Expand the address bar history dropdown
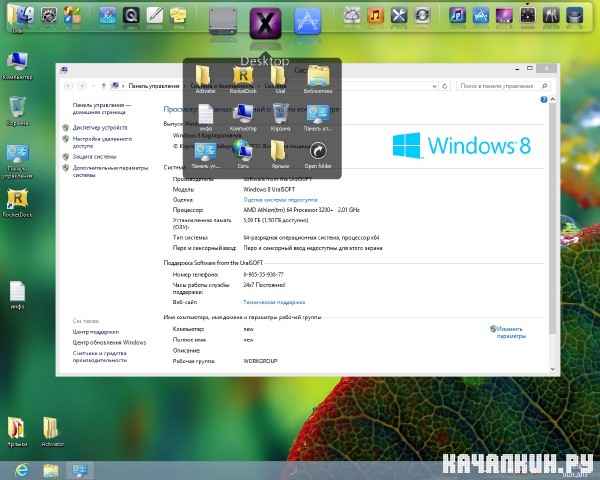 click(x=434, y=86)
